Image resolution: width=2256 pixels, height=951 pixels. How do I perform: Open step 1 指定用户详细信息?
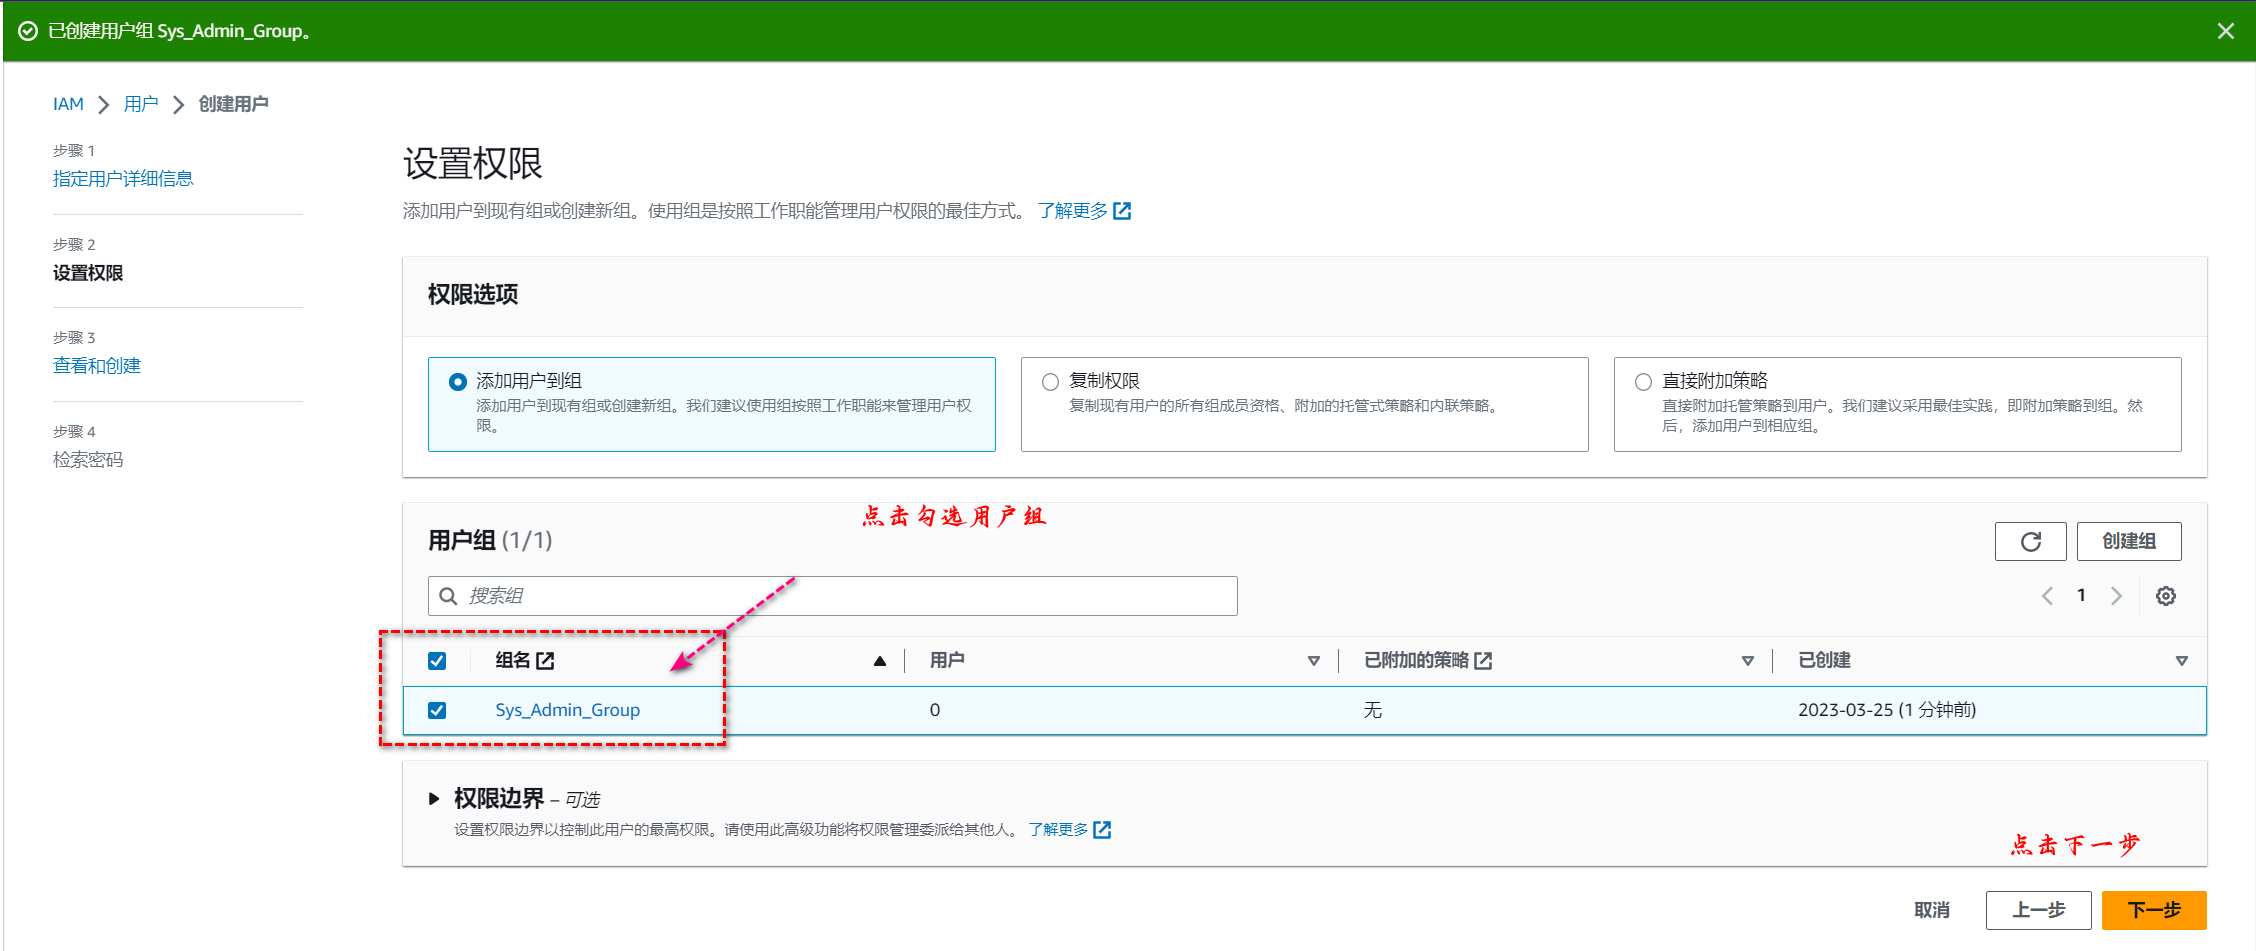pos(123,178)
